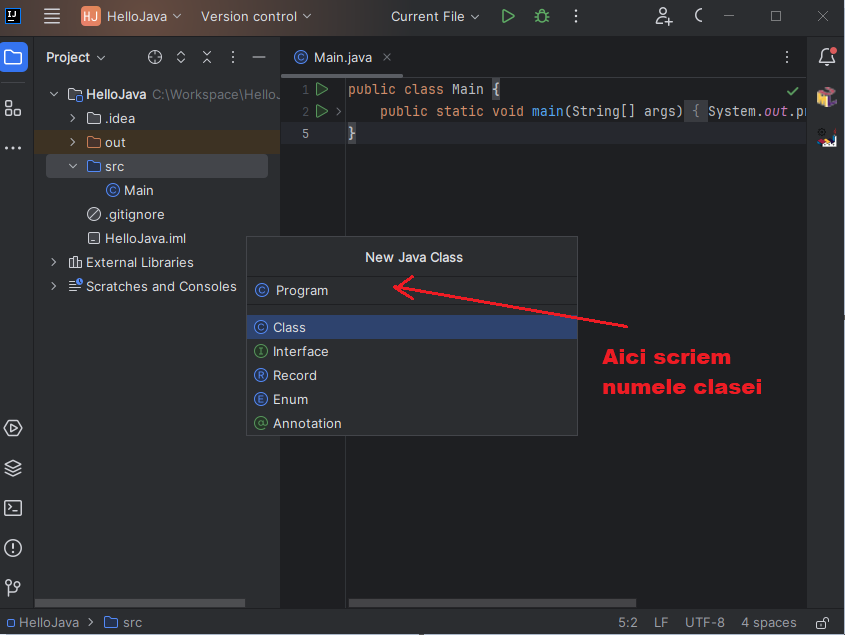Click UTF-8 encoding indicator
Image resolution: width=845 pixels, height=635 pixels.
(704, 623)
